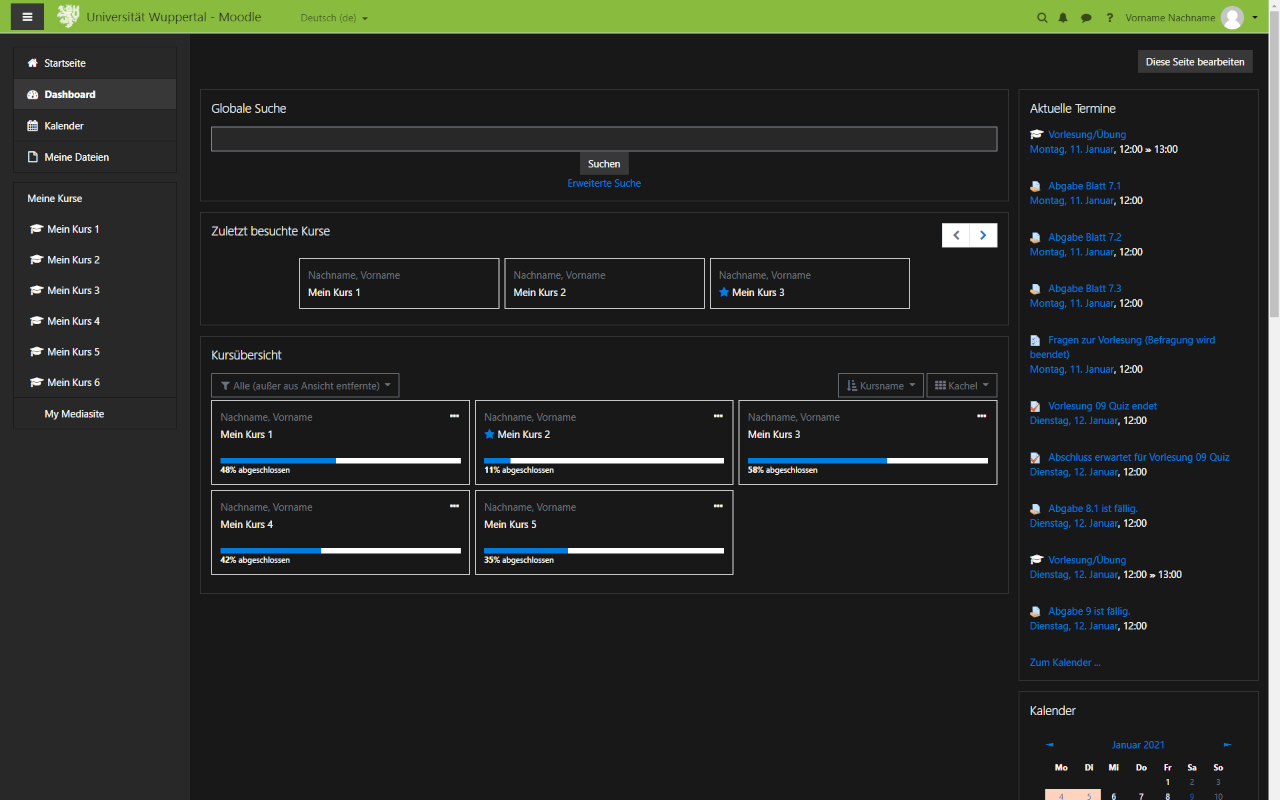The height and width of the screenshot is (800, 1280).
Task: Open the three-dot menu of Mein Kurs 4 card
Action: [x=454, y=506]
